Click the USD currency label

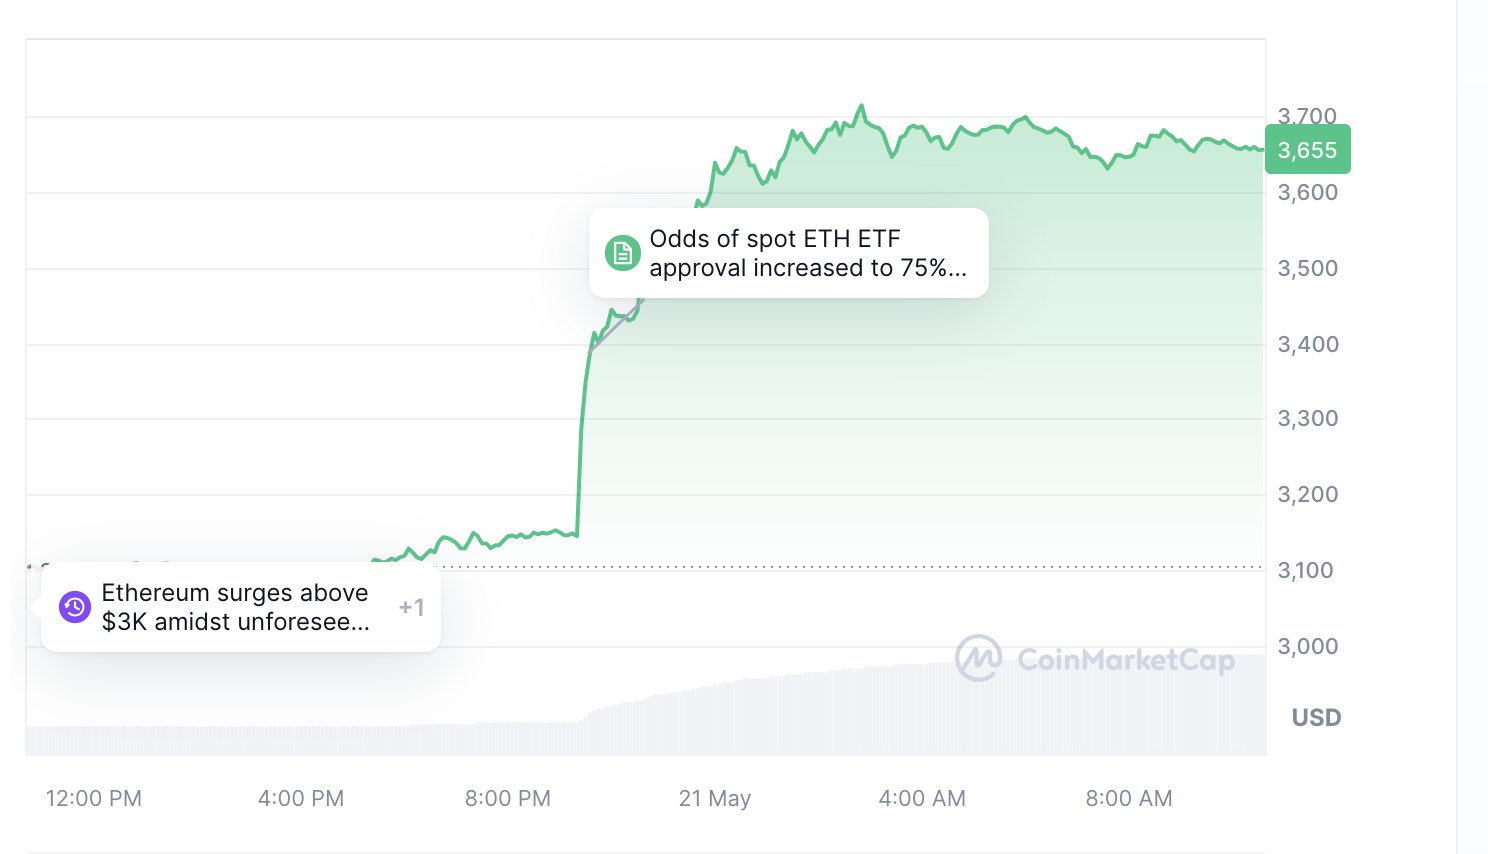[1316, 718]
